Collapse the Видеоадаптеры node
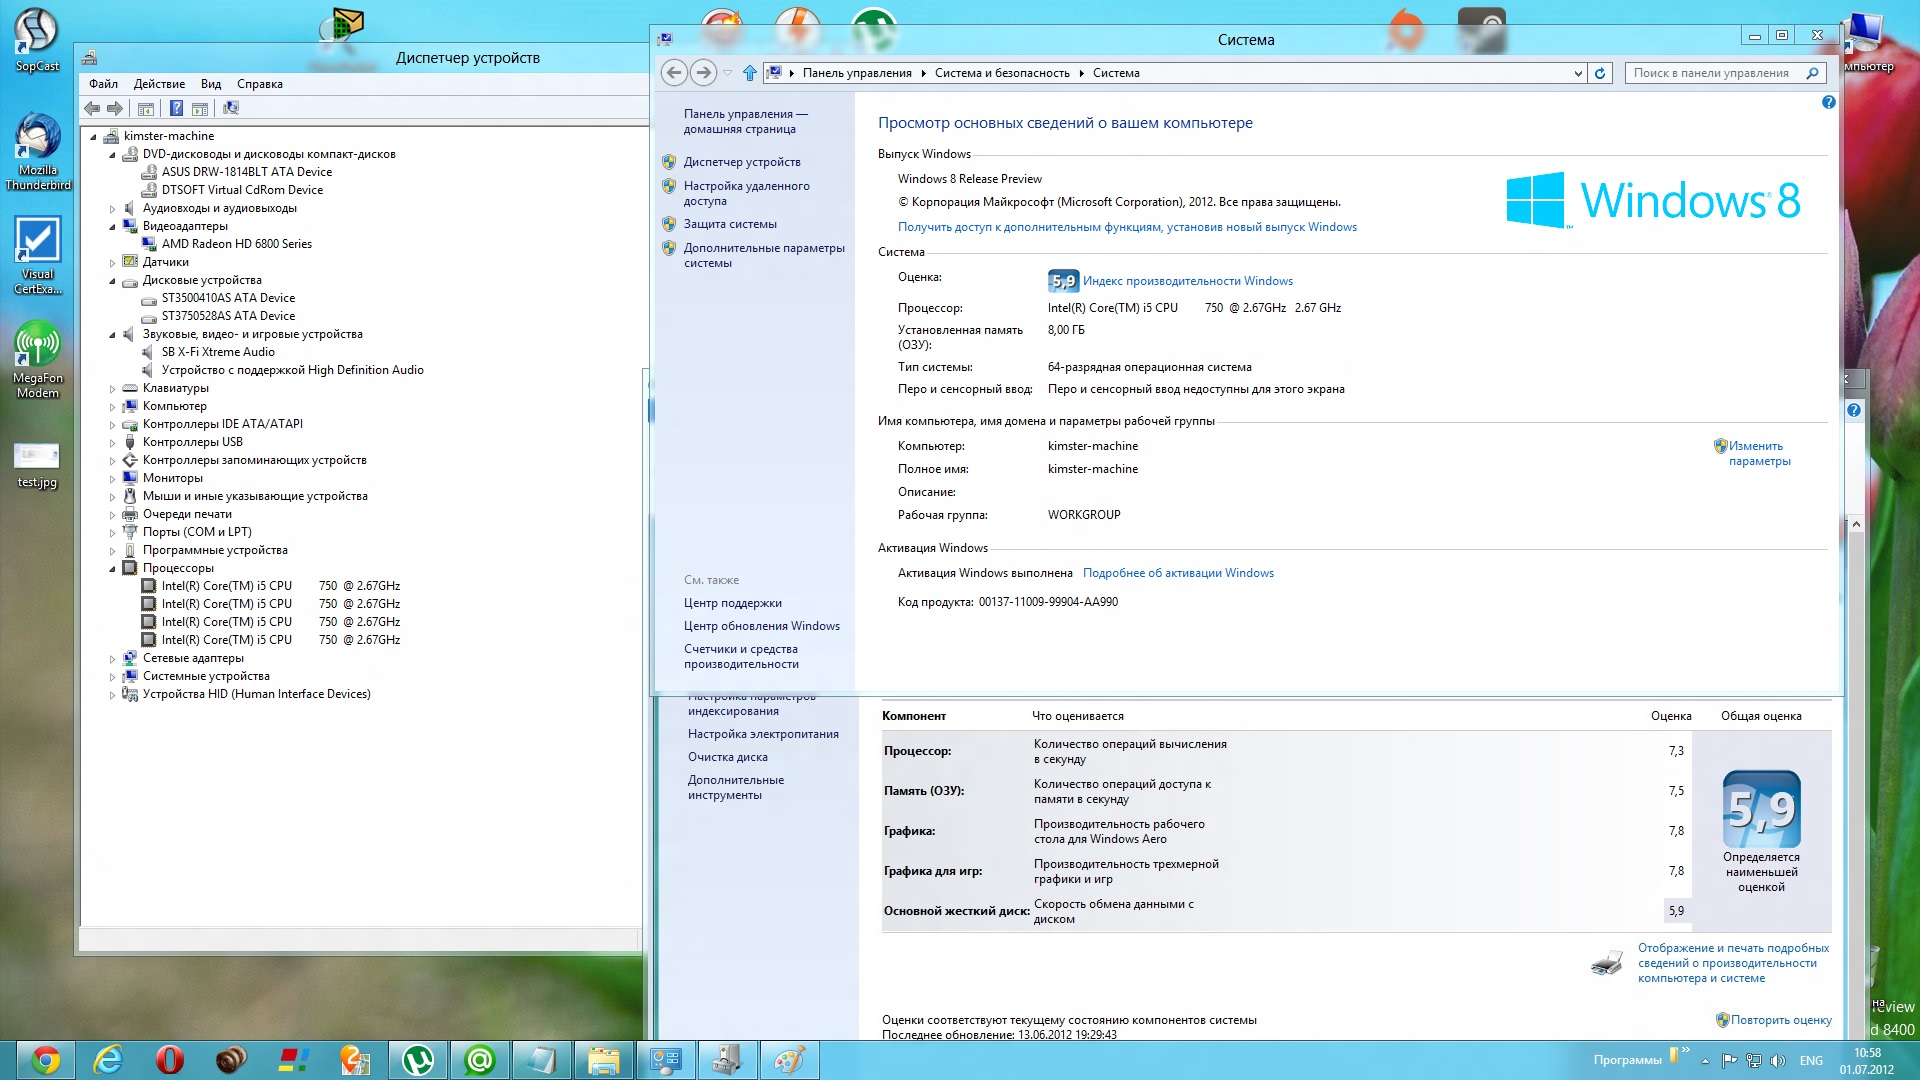Screen dimensions: 1920x1080 pyautogui.click(x=112, y=227)
